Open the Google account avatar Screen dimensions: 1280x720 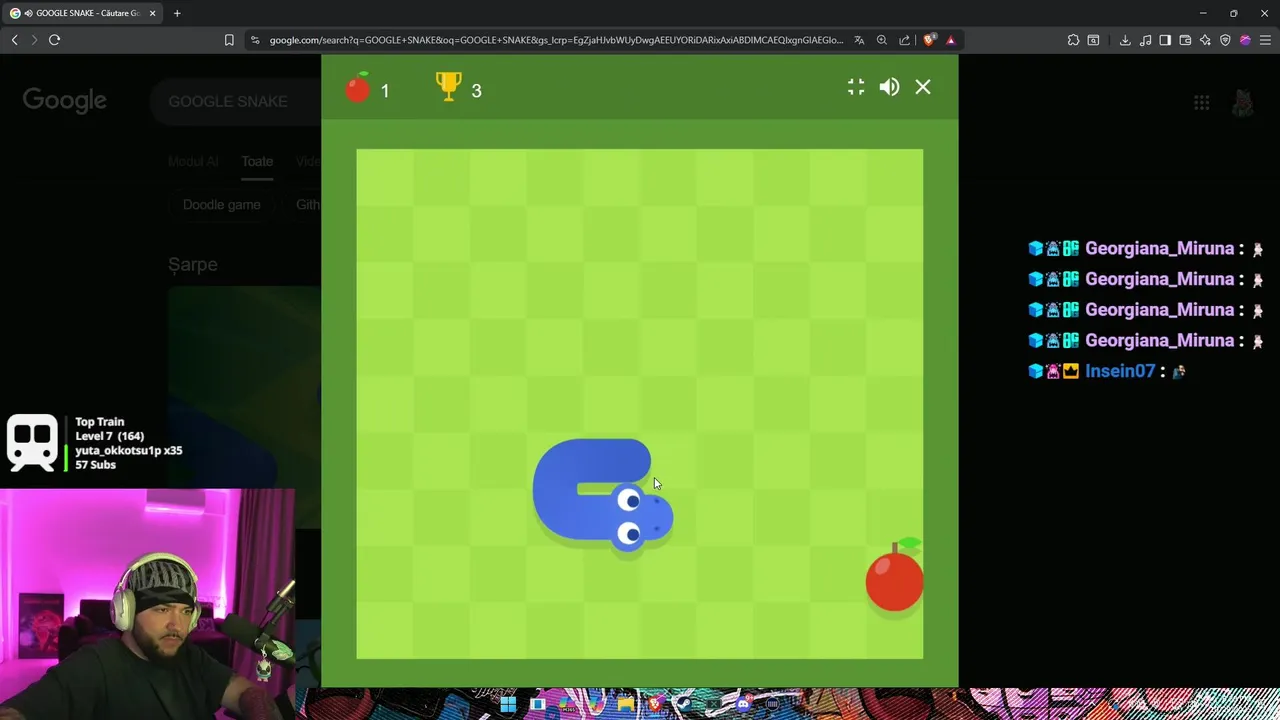(1243, 102)
